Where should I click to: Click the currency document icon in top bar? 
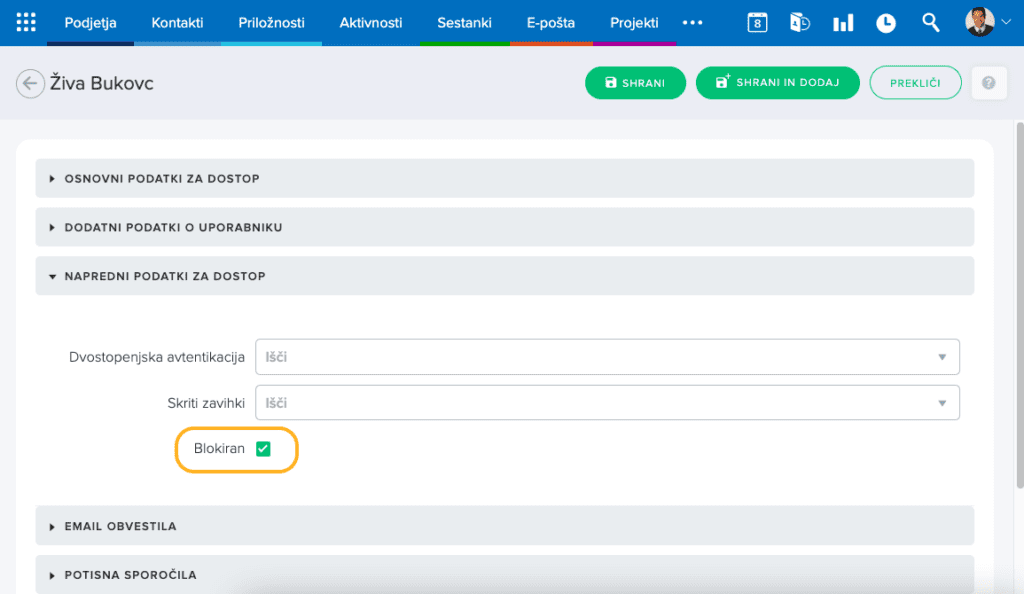(x=800, y=22)
